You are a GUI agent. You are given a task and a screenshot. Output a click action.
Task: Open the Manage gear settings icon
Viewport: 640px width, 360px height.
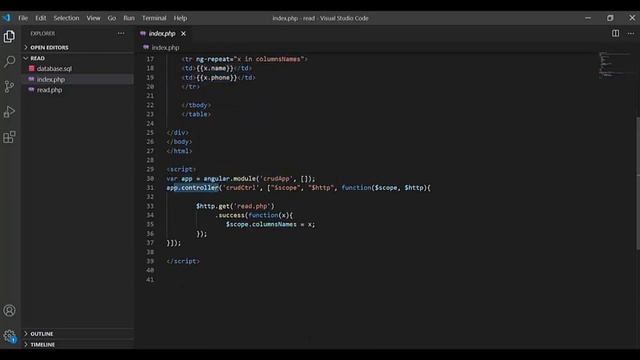click(9, 336)
